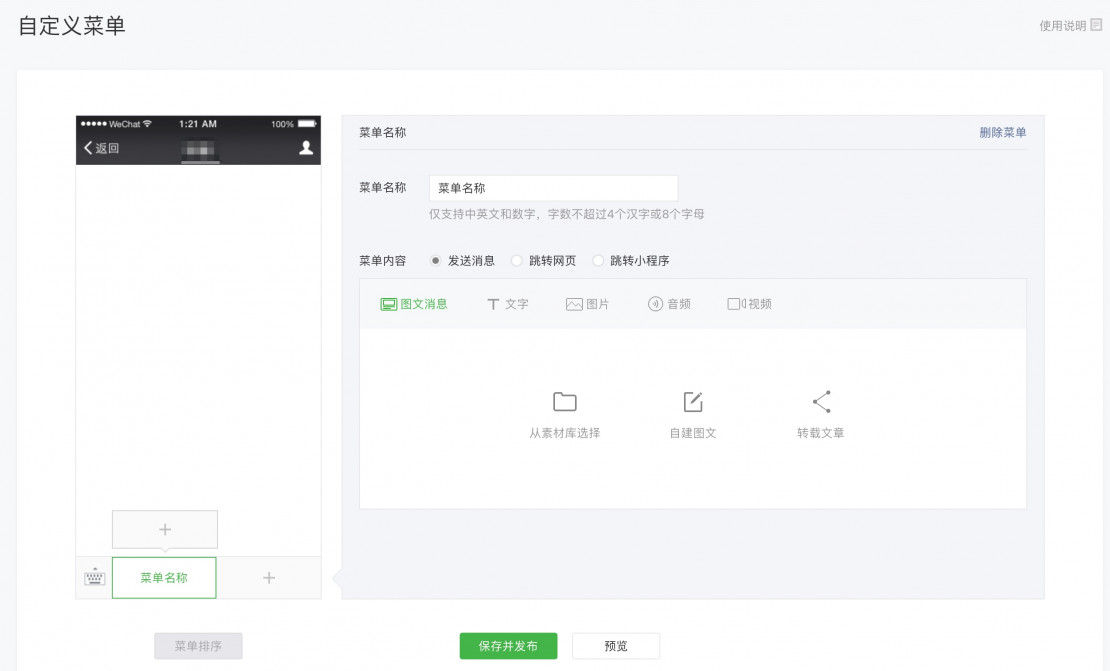This screenshot has height=671, width=1110.
Task: Switch to 文字 text message type
Action: pyautogui.click(x=508, y=303)
